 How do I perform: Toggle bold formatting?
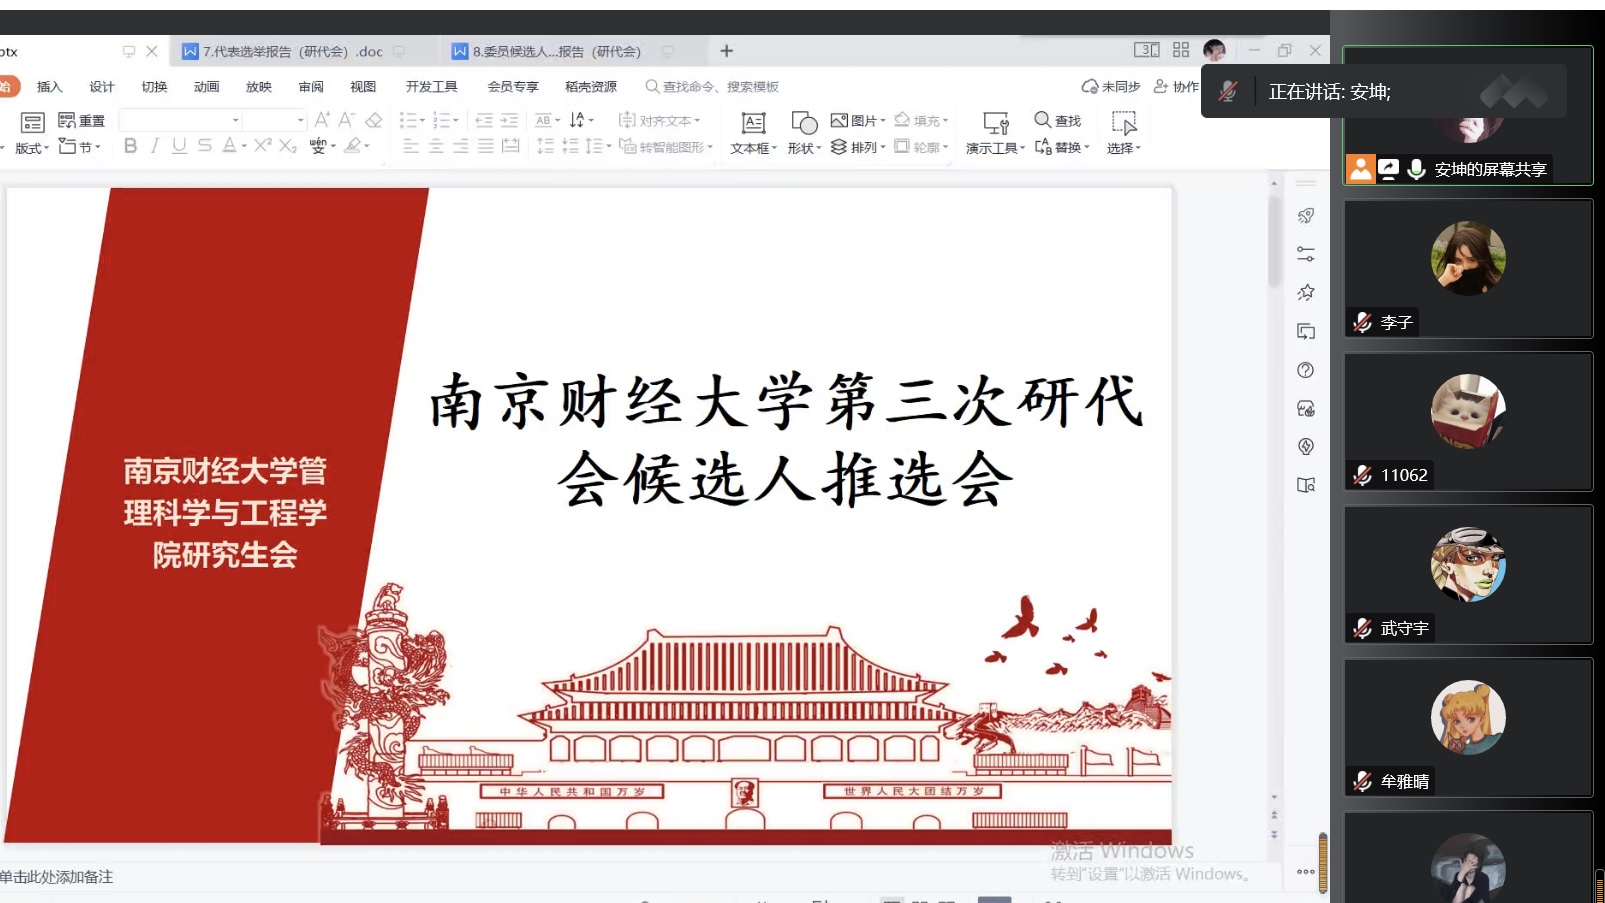click(x=130, y=146)
